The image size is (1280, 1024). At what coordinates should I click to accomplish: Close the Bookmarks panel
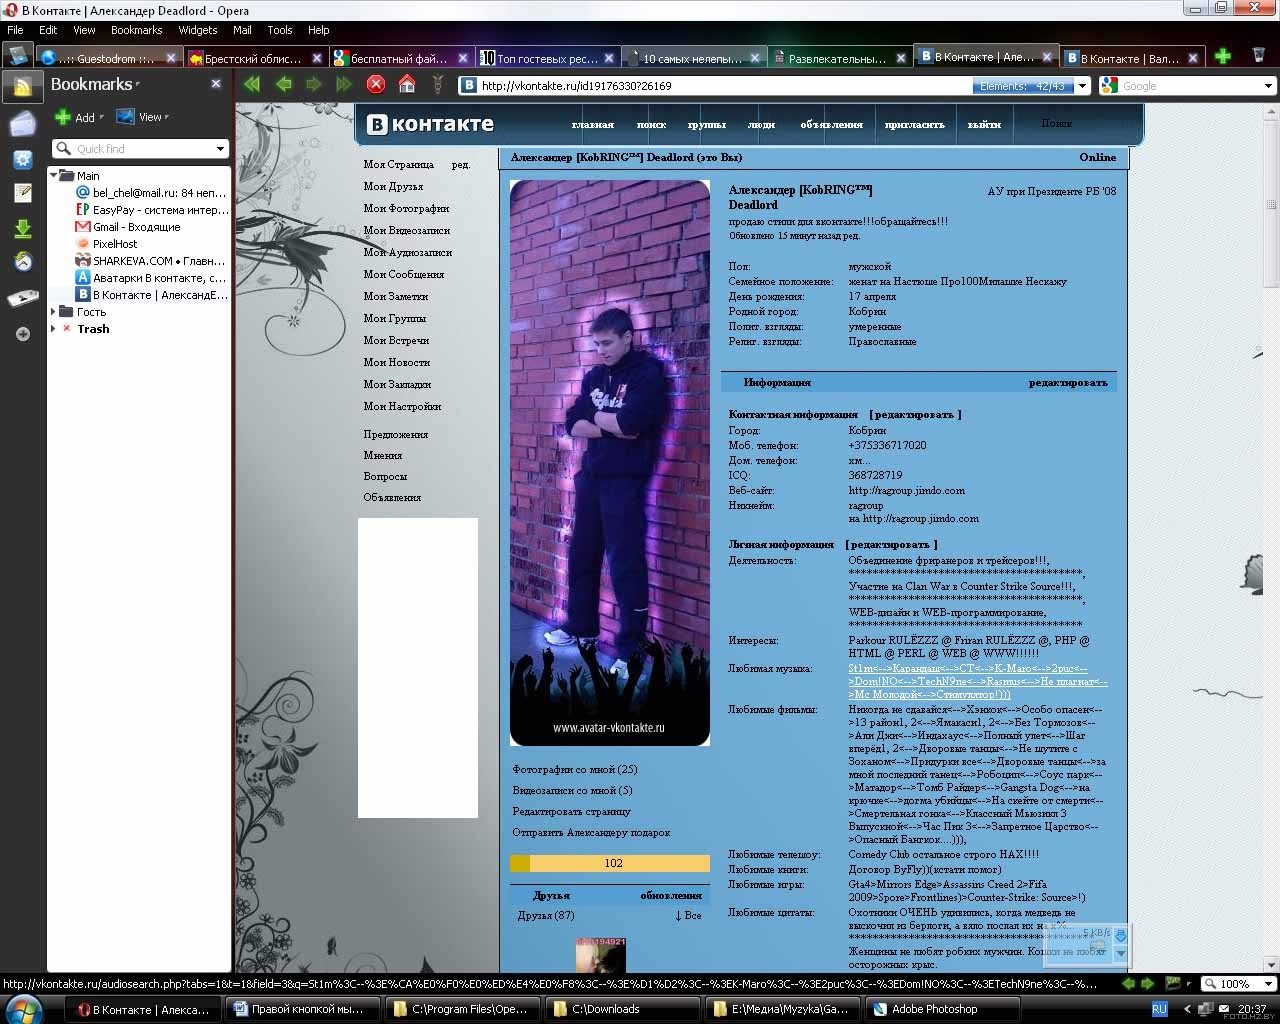tap(216, 84)
